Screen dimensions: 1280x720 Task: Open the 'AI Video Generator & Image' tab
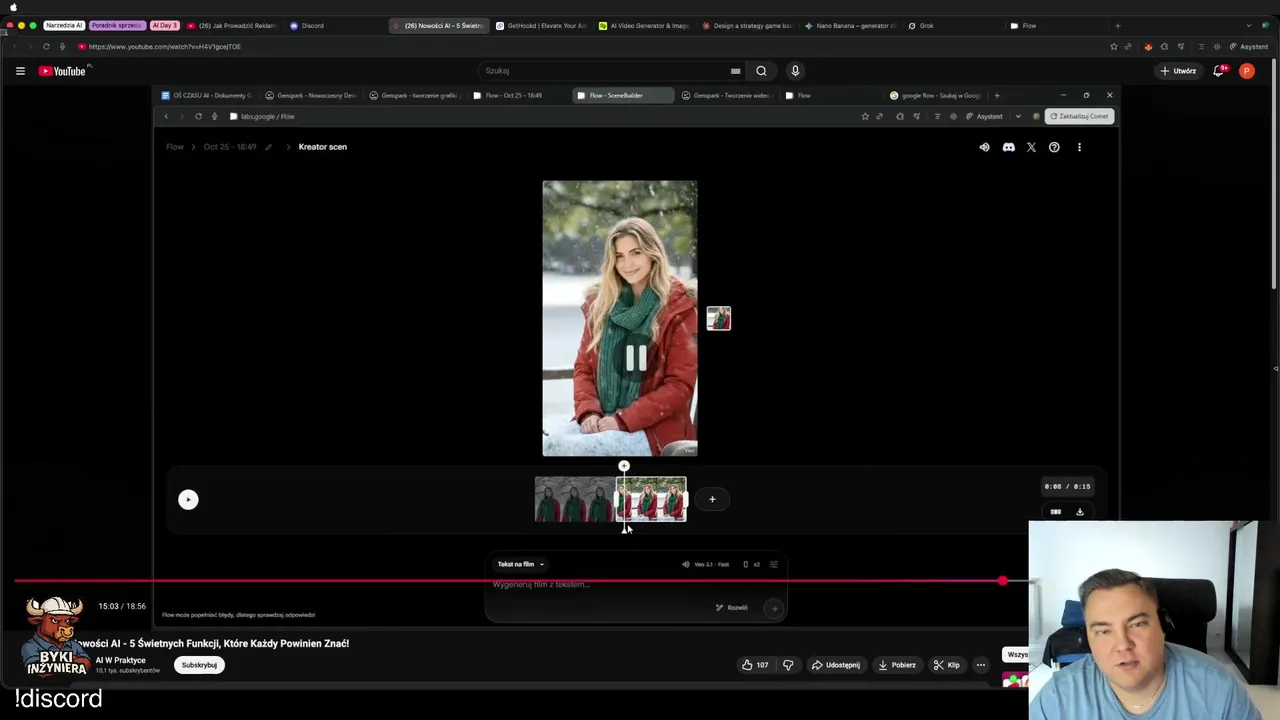(x=644, y=26)
